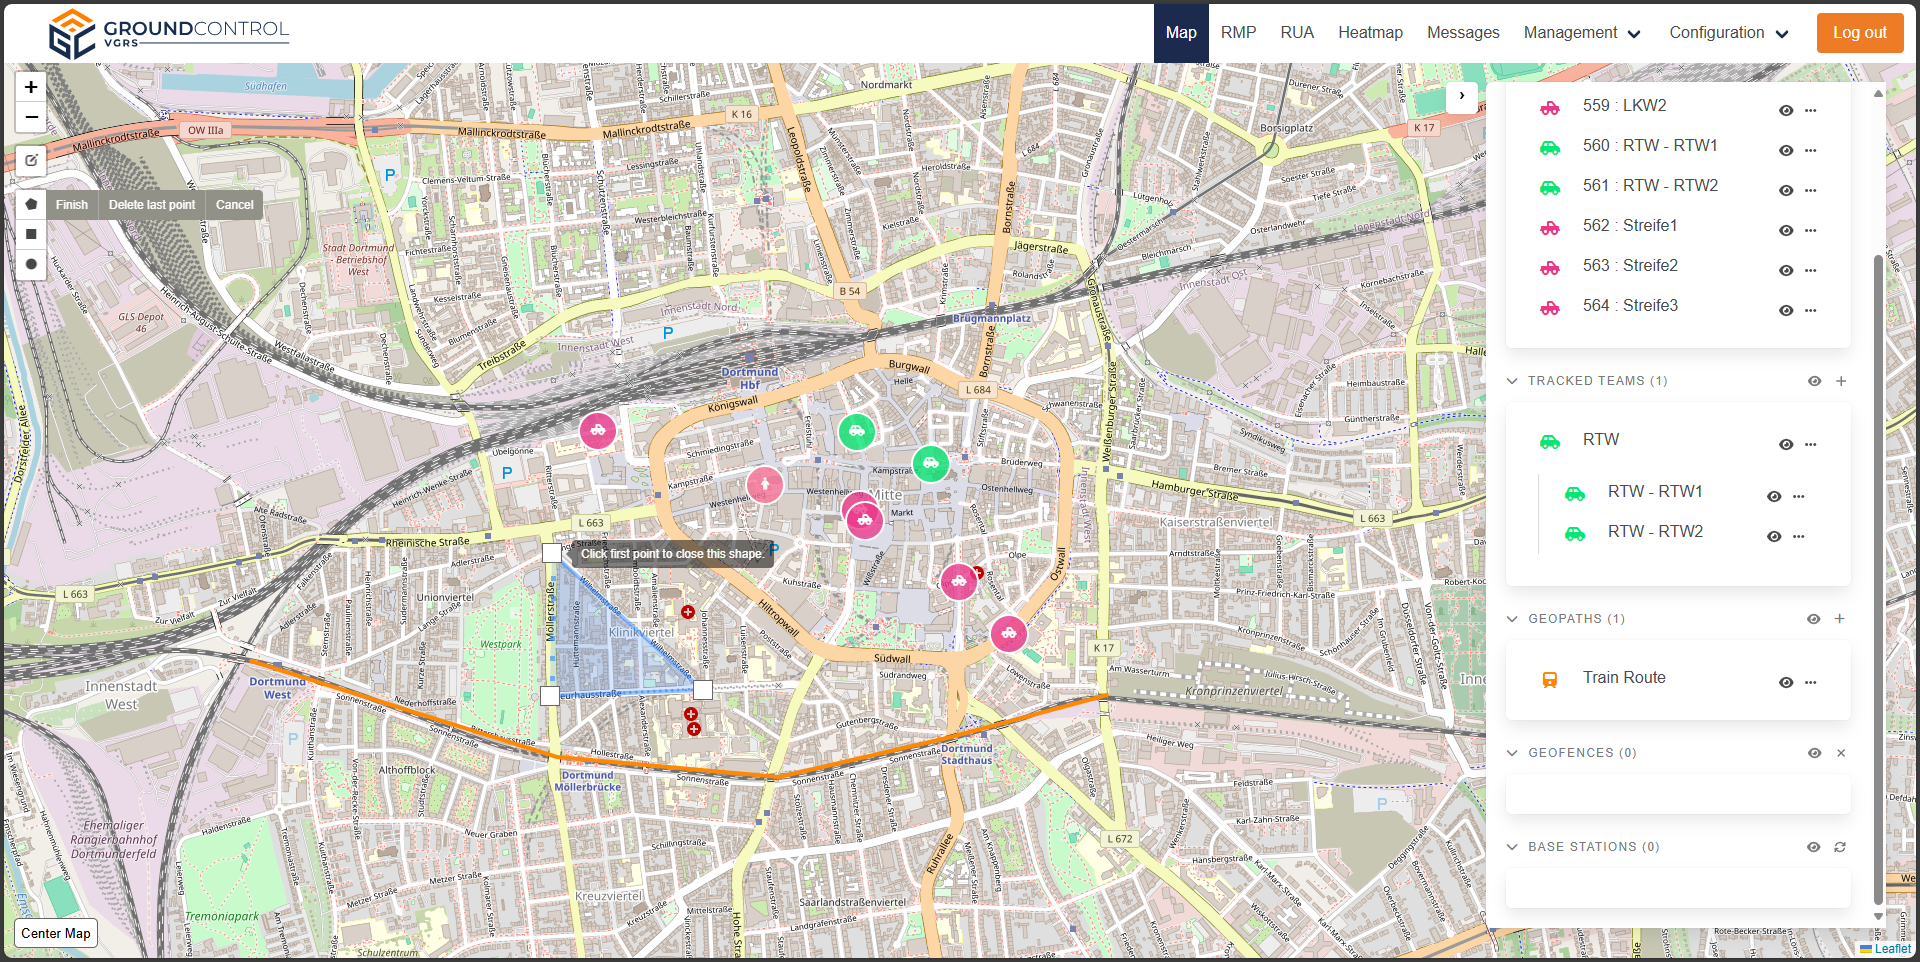This screenshot has width=1920, height=962.
Task: Open the Messages tab
Action: click(1462, 33)
